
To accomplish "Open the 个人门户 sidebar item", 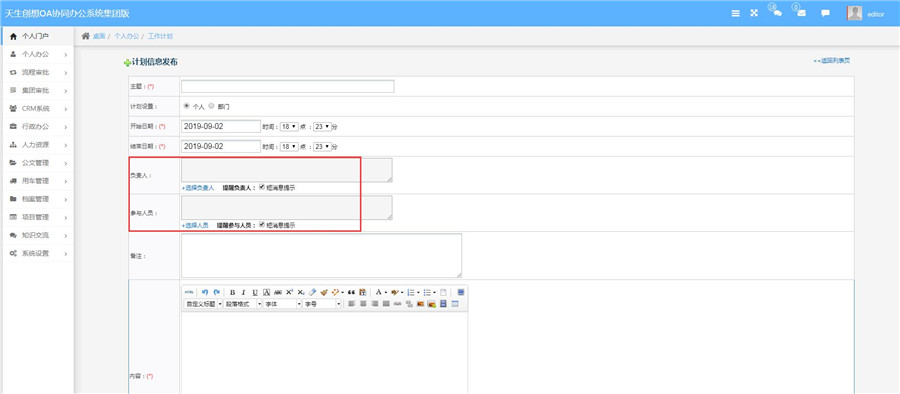I will click(x=37, y=36).
